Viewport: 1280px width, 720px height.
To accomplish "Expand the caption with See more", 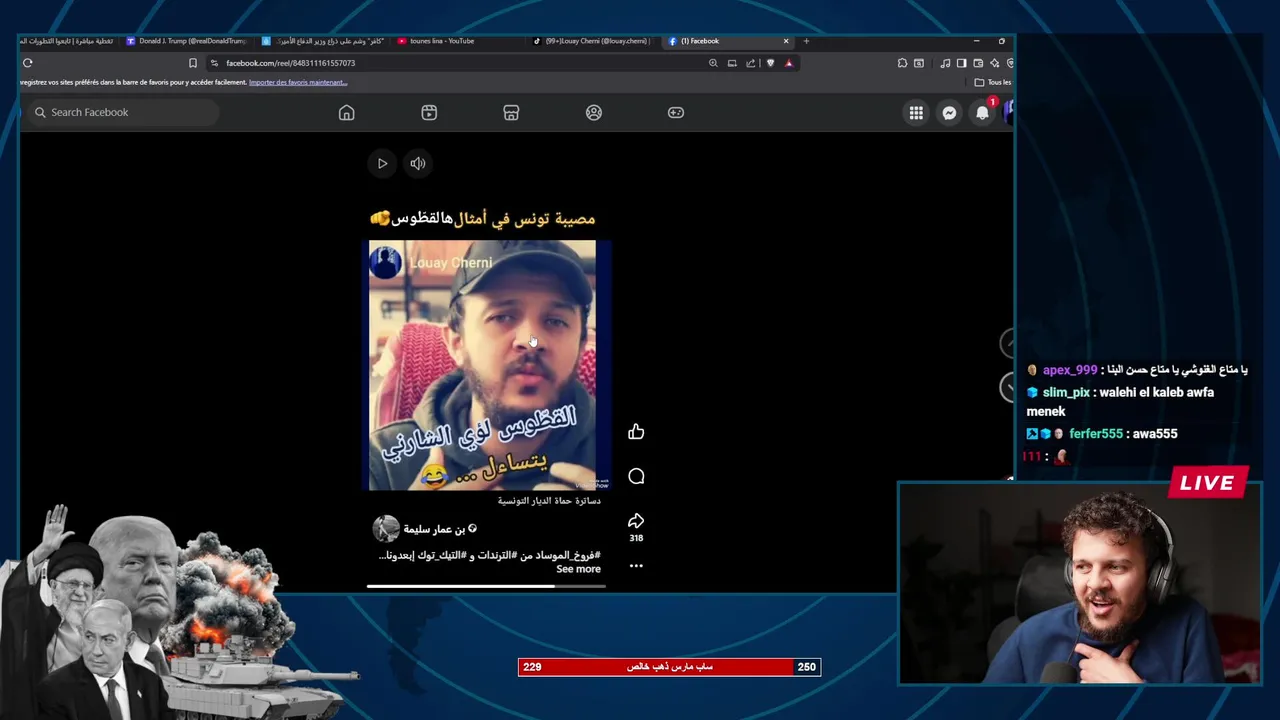I will click(578, 569).
